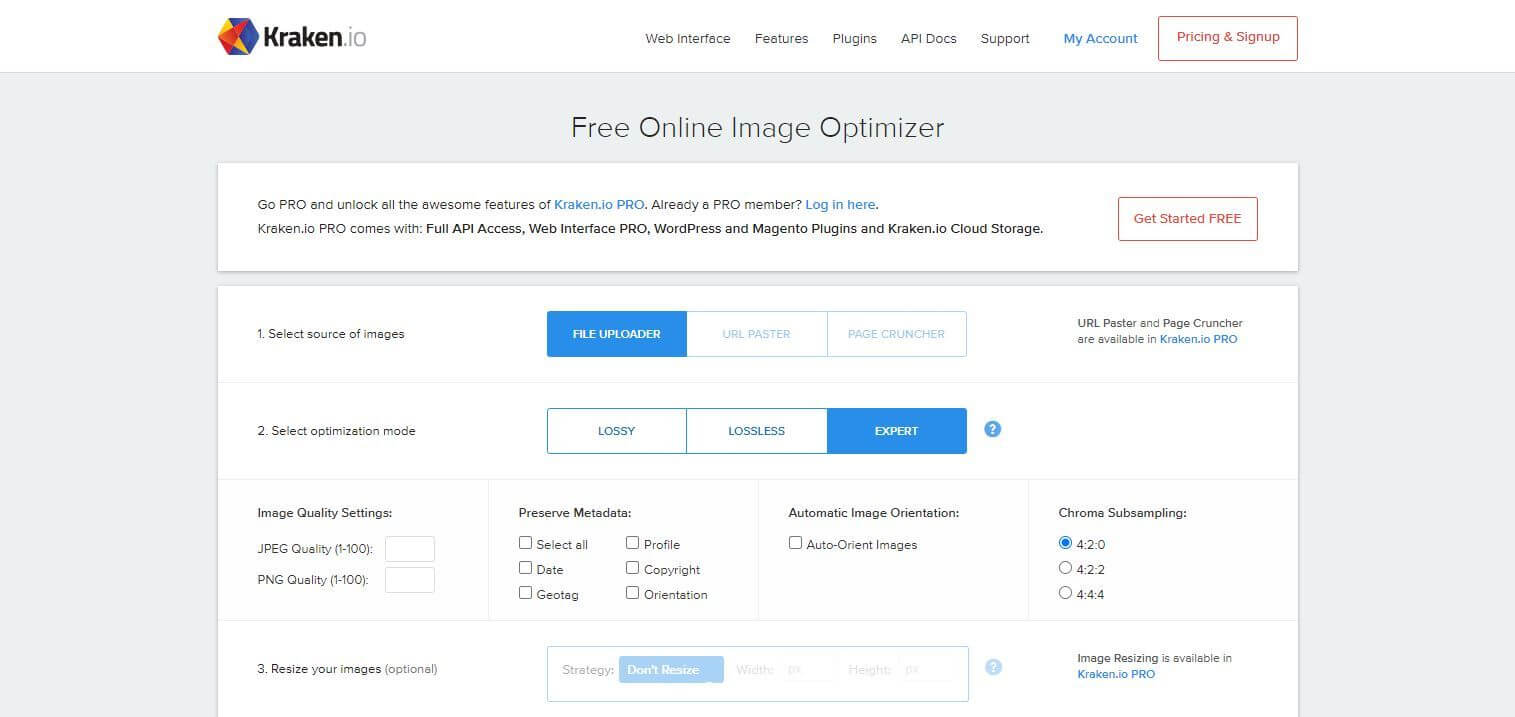Image resolution: width=1515 pixels, height=717 pixels.
Task: Enable the Select all metadata checkbox
Action: coord(526,543)
